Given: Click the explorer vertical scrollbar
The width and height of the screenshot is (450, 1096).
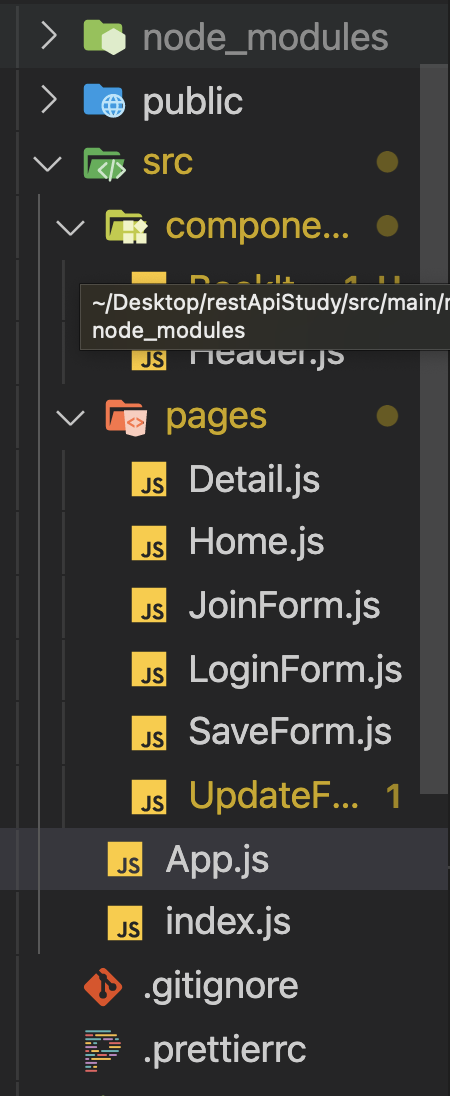Looking at the screenshot, I should [434, 428].
